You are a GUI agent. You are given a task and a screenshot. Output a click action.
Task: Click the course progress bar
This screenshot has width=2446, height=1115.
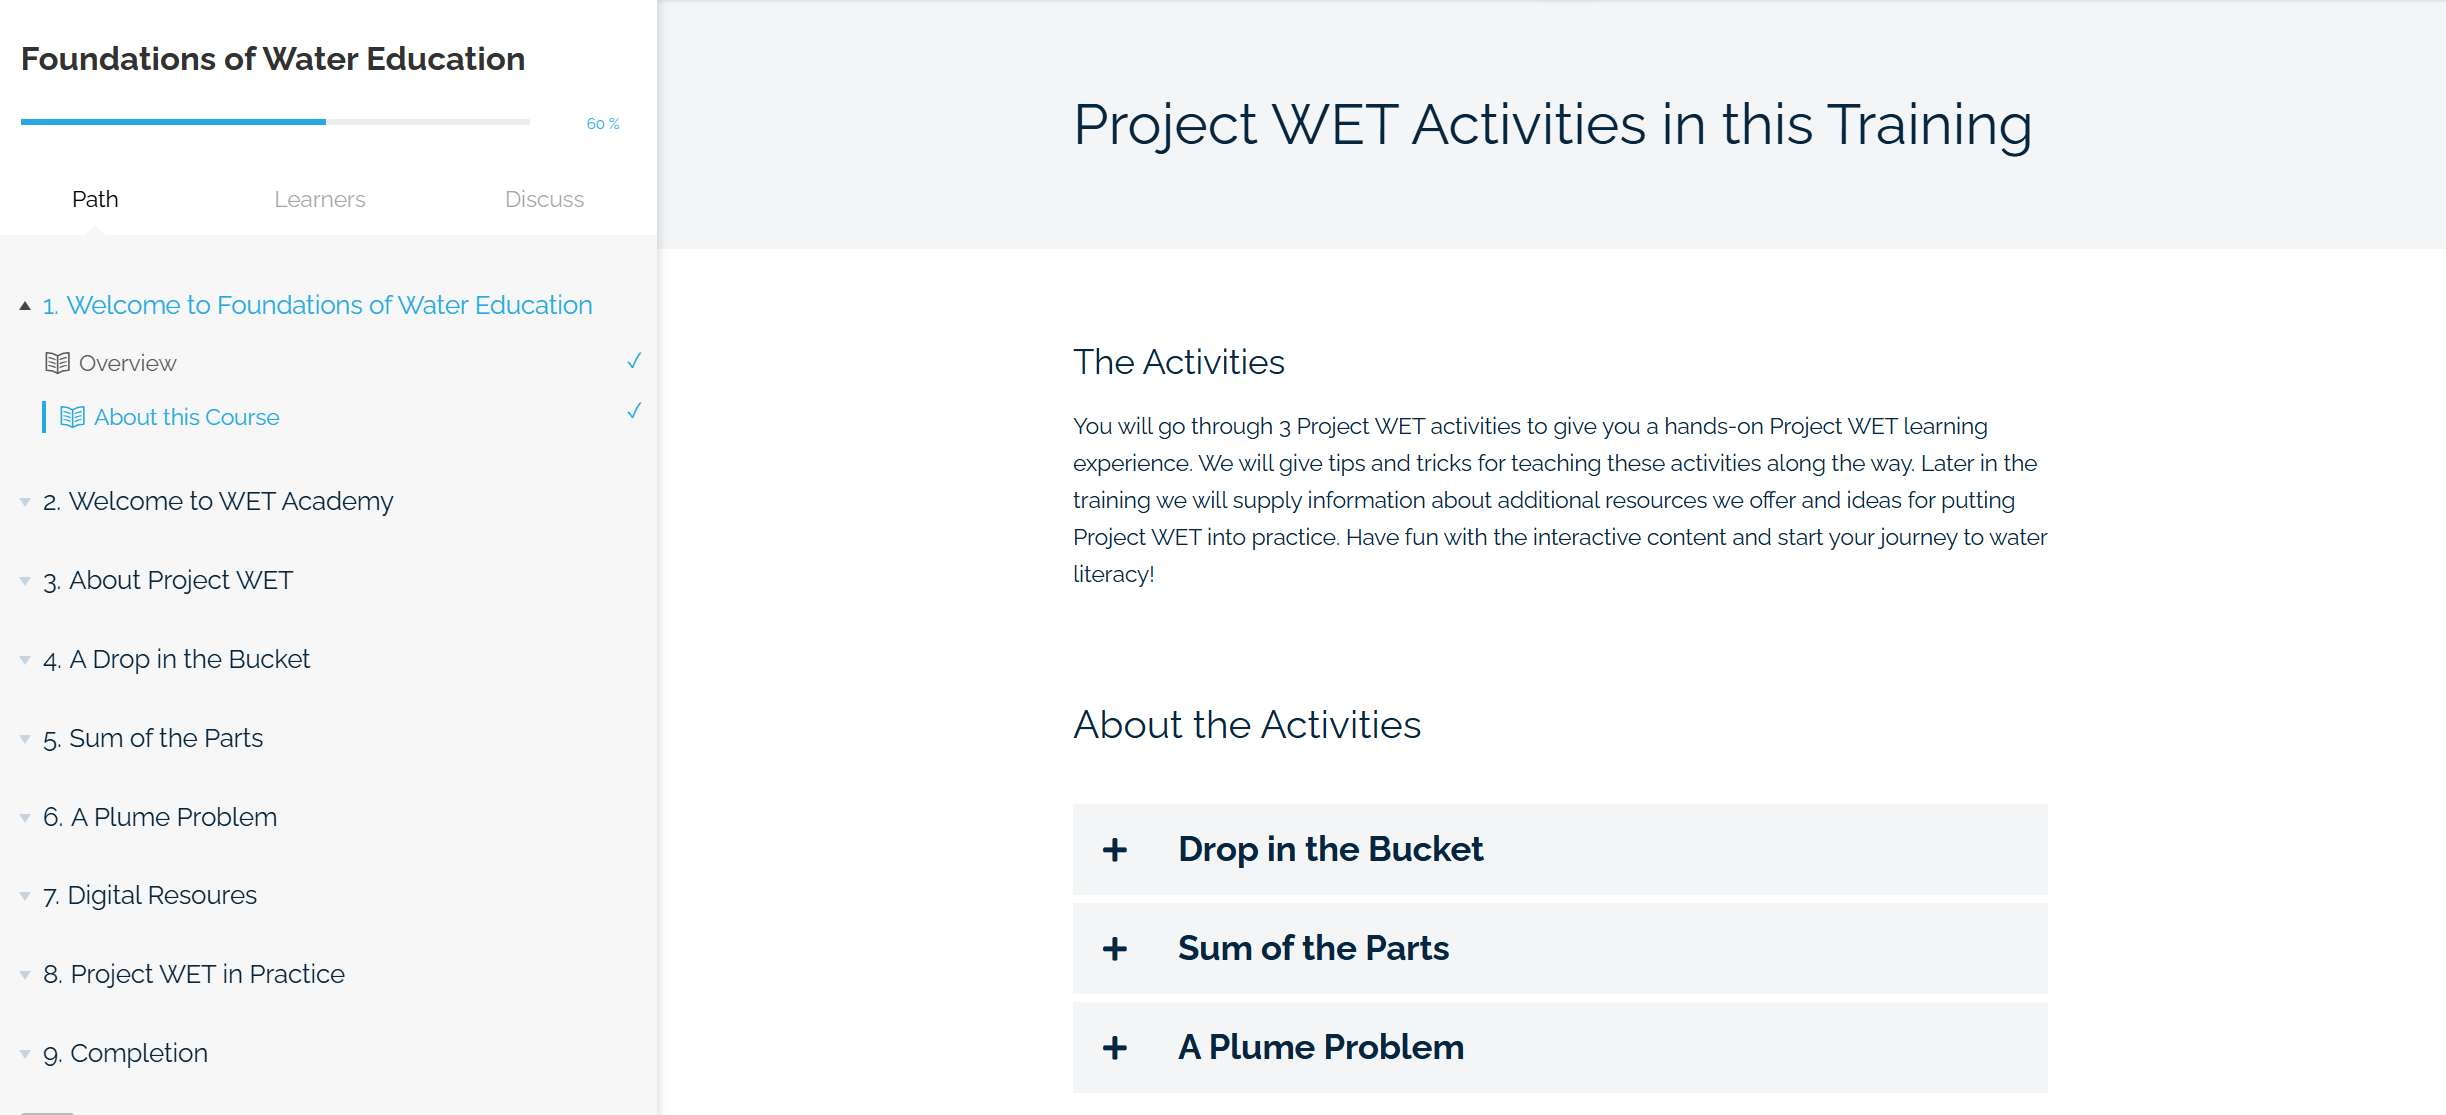(x=275, y=122)
